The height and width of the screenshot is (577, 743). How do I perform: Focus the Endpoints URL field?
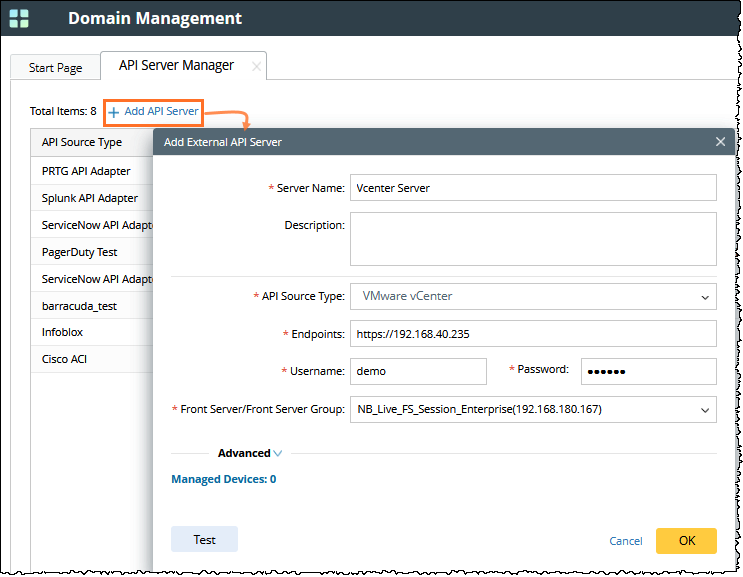(532, 334)
